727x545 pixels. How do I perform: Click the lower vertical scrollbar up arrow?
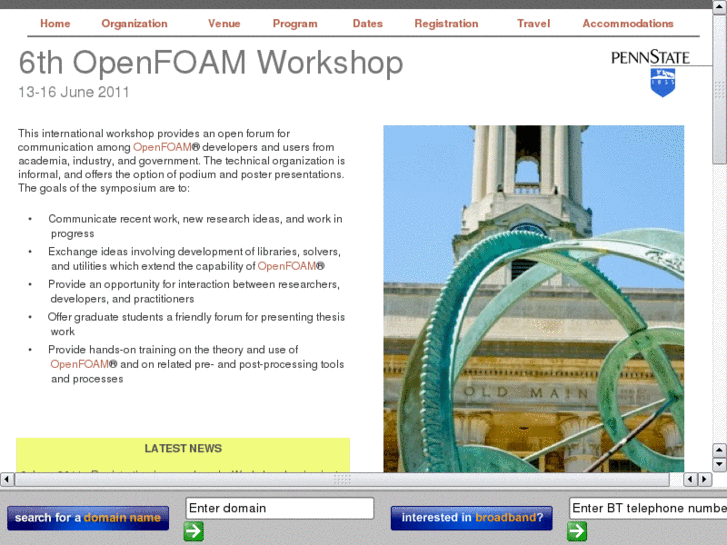tap(719, 450)
